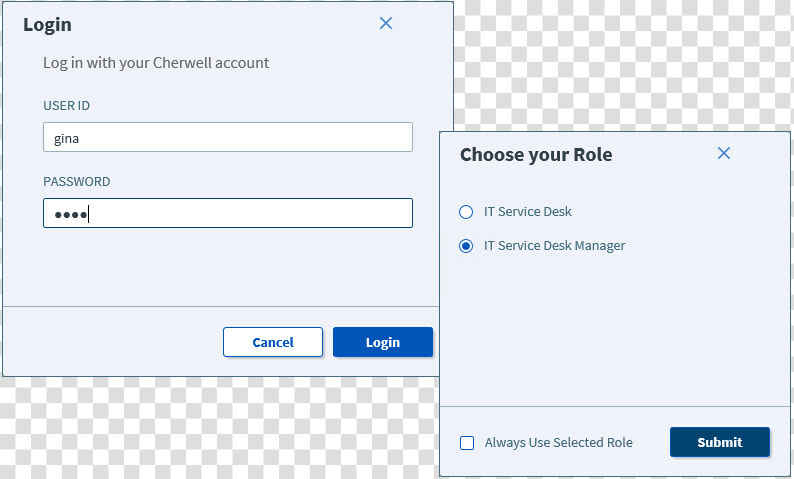The height and width of the screenshot is (479, 794).
Task: Enable Always Use Selected Role checkbox
Action: pos(467,443)
